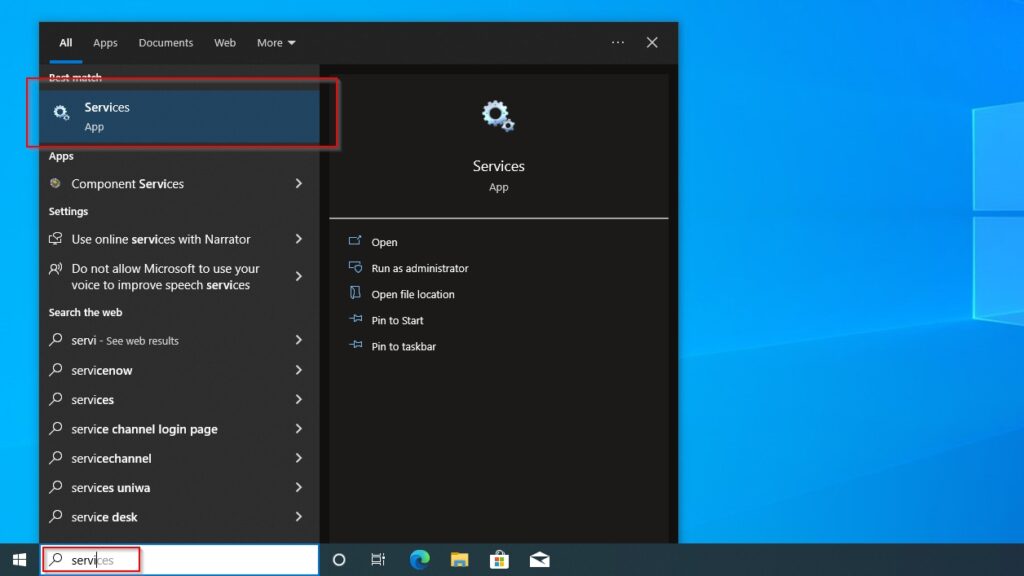Click the Task View icon
This screenshot has height=576, width=1024.
tap(378, 560)
